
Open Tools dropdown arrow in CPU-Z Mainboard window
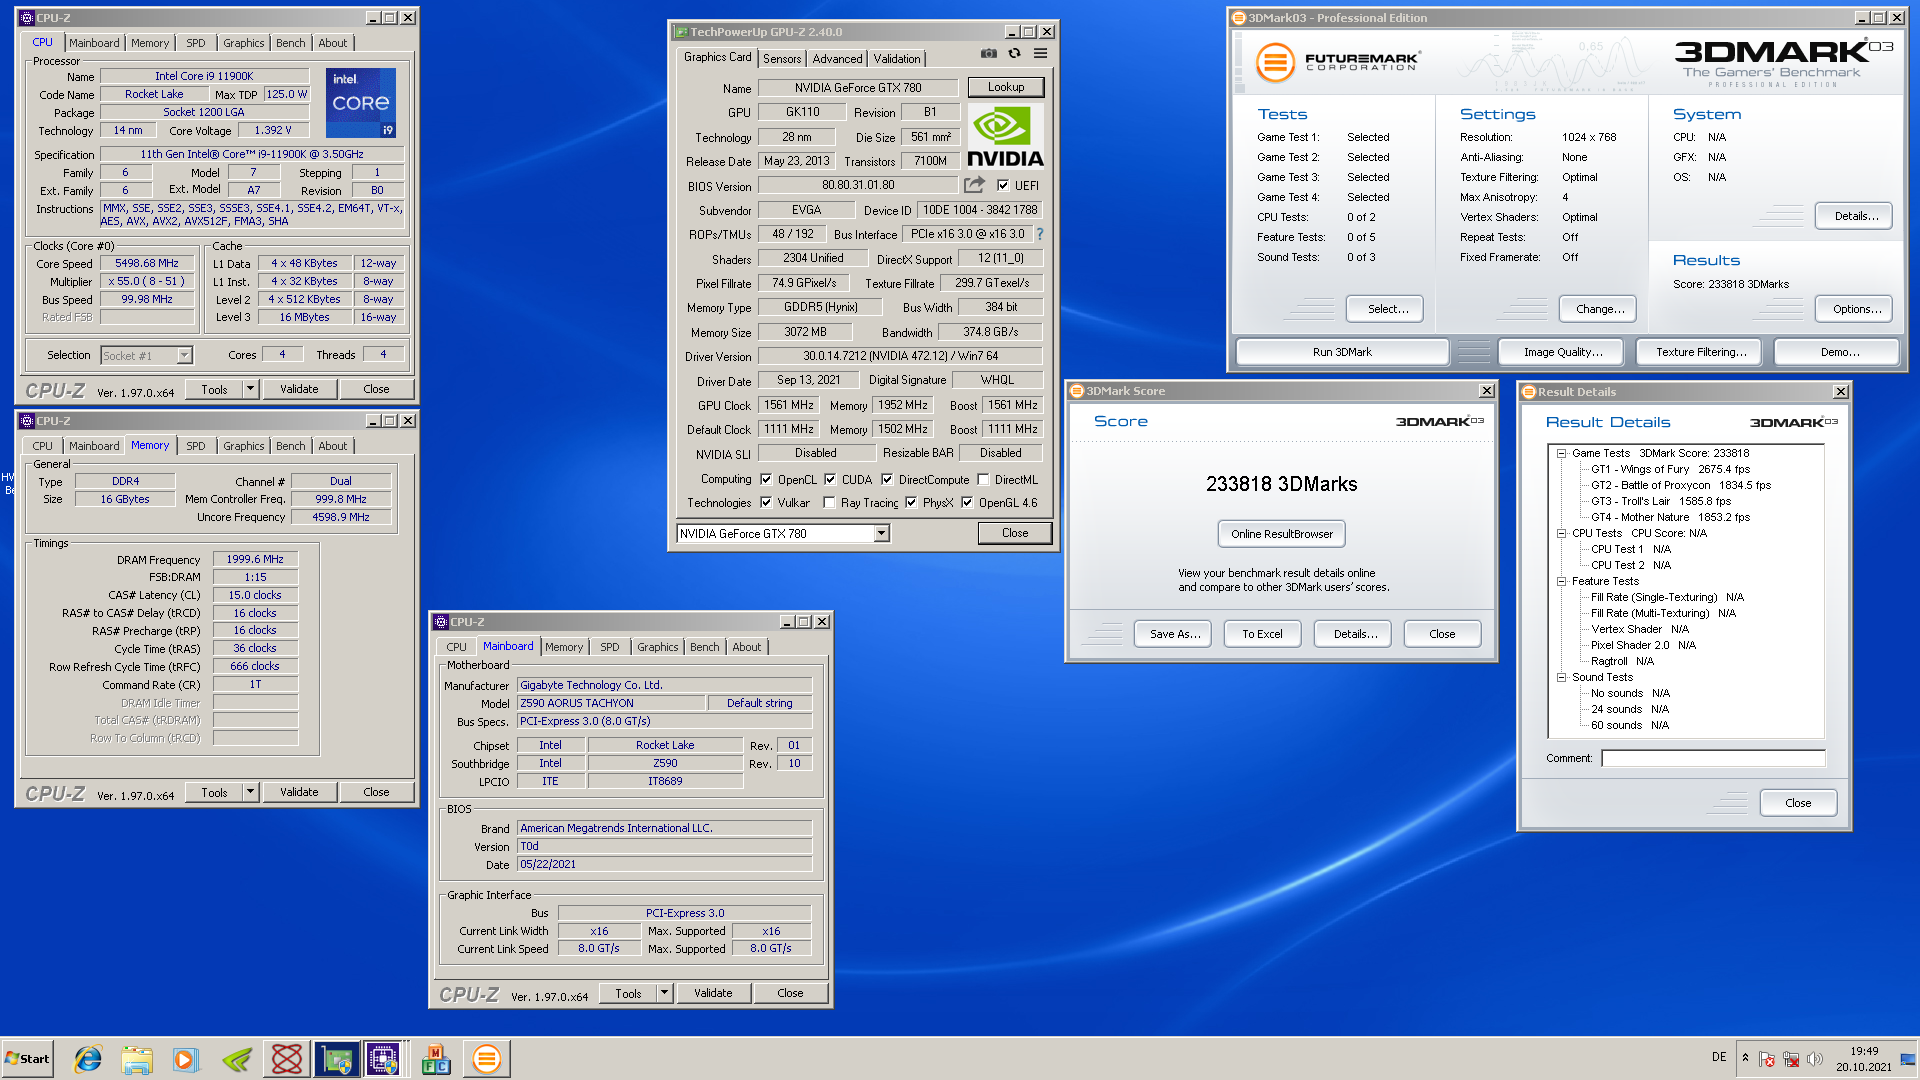665,993
